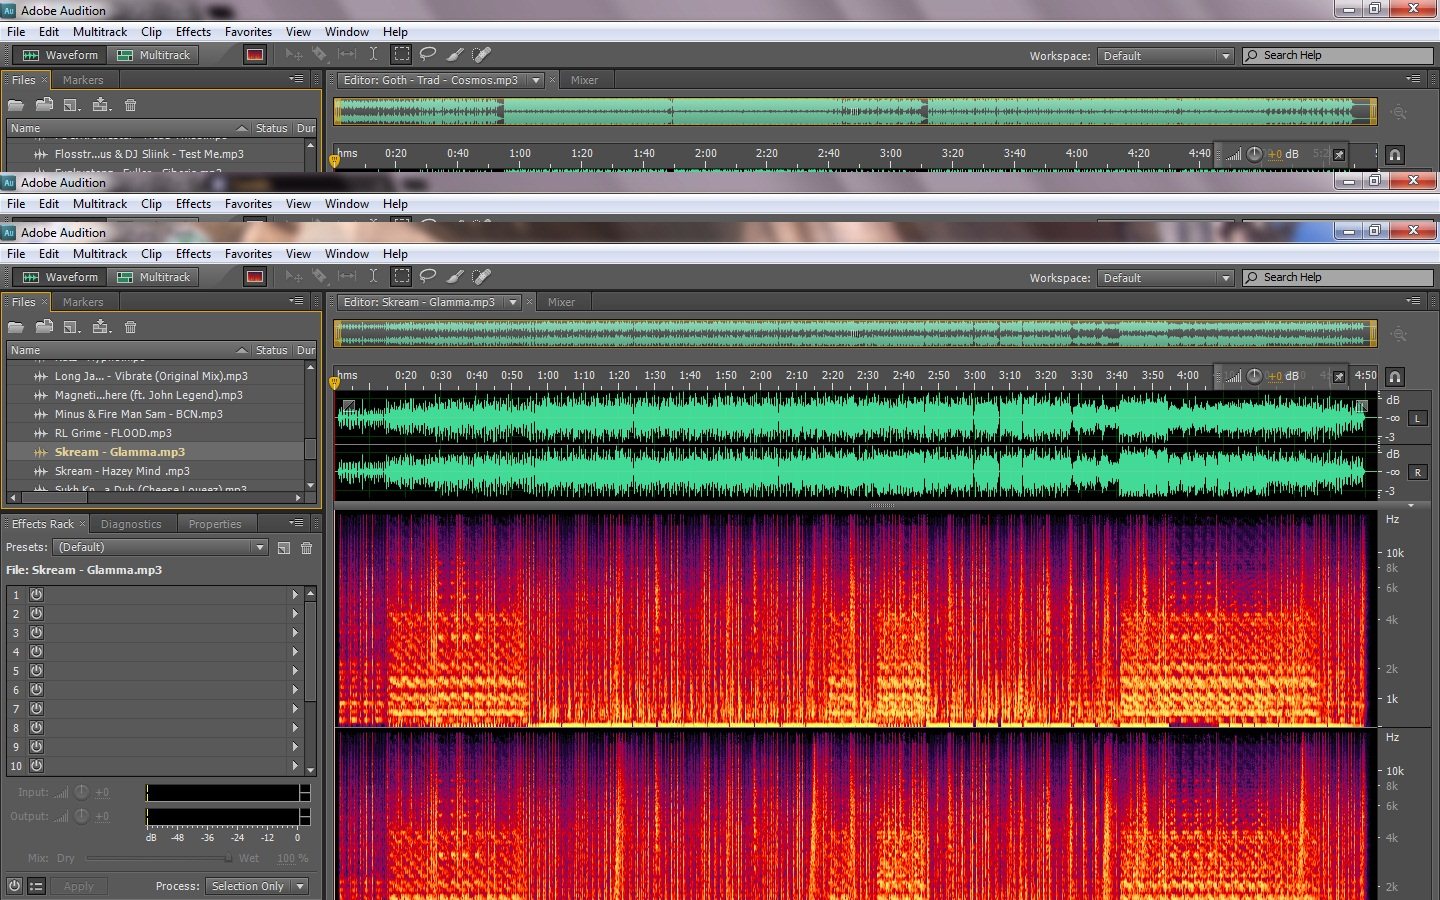The height and width of the screenshot is (900, 1440).
Task: Select Paintbrush Selection tool in Skream window
Action: coord(455,277)
